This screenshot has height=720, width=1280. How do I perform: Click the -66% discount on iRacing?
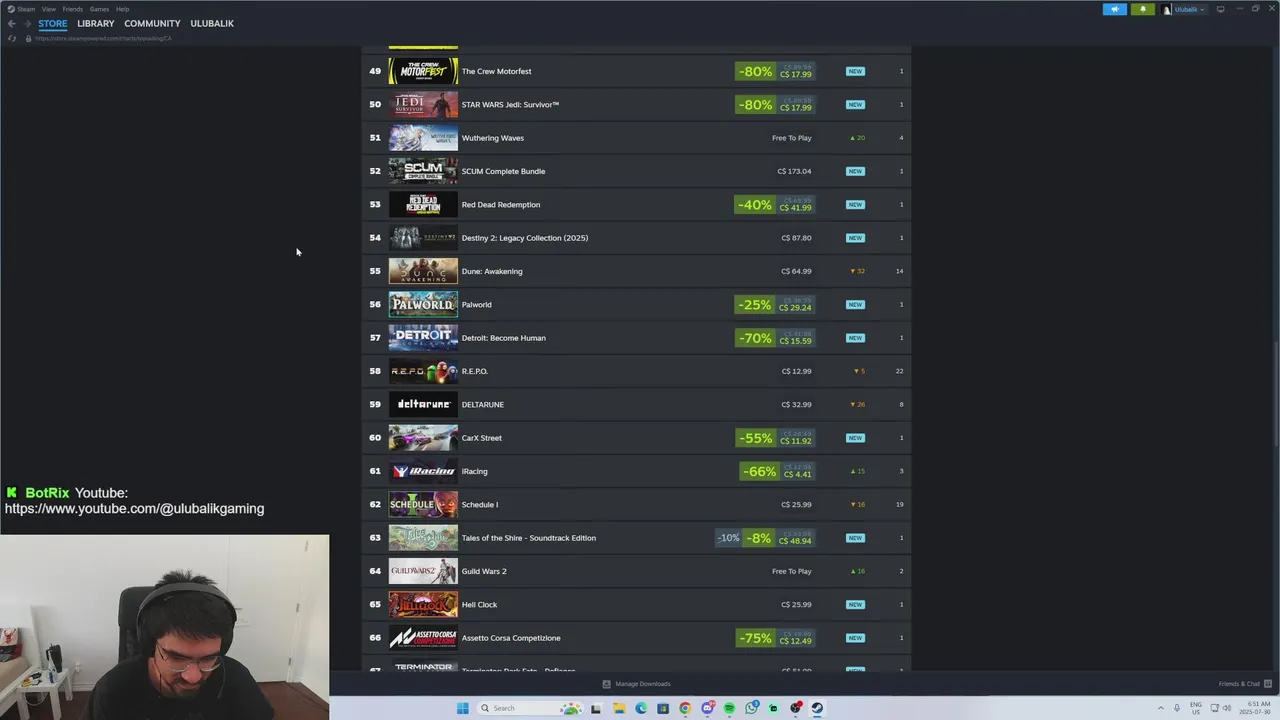(760, 471)
